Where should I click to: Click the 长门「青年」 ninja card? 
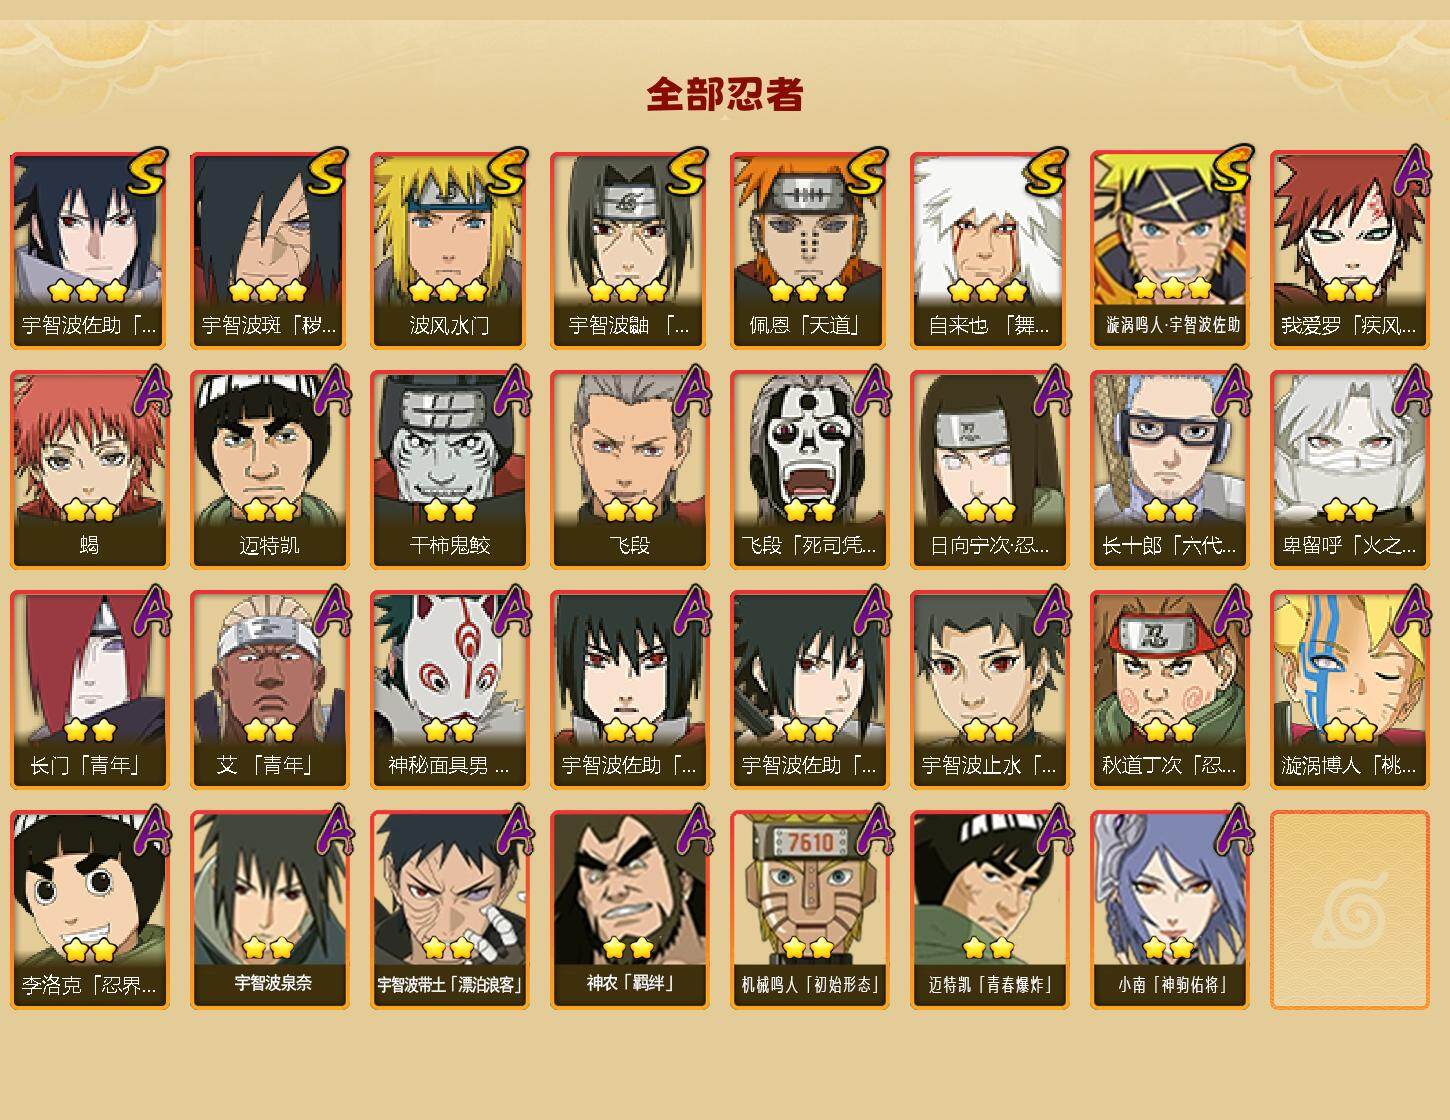(89, 690)
